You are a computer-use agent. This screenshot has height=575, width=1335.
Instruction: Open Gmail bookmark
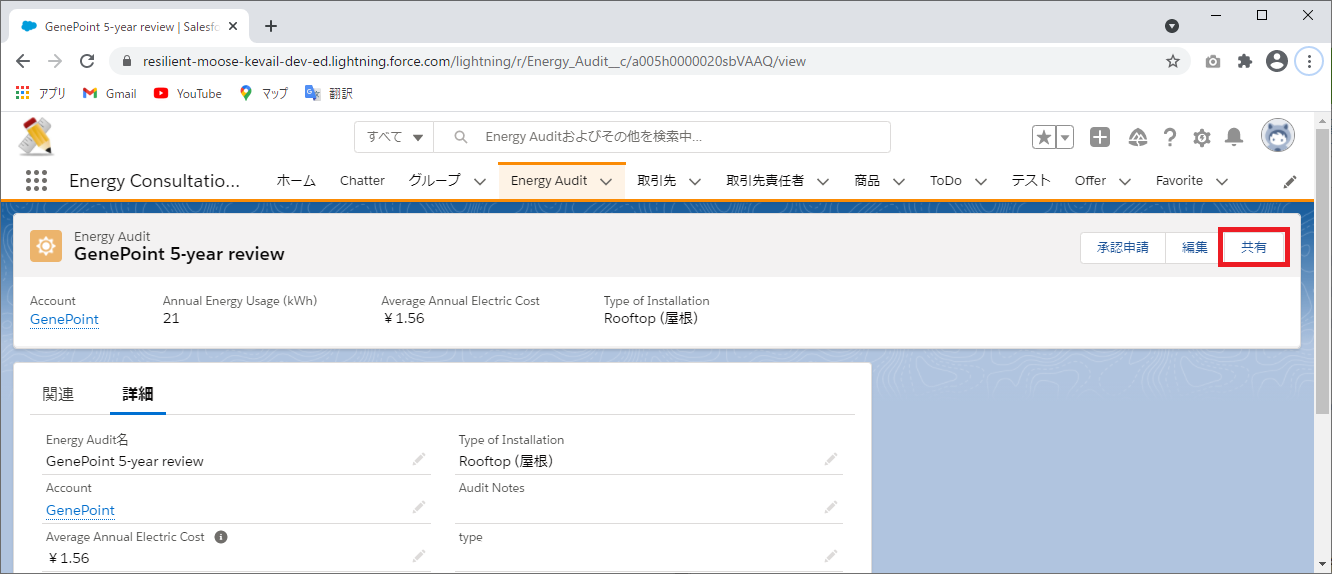coord(109,93)
